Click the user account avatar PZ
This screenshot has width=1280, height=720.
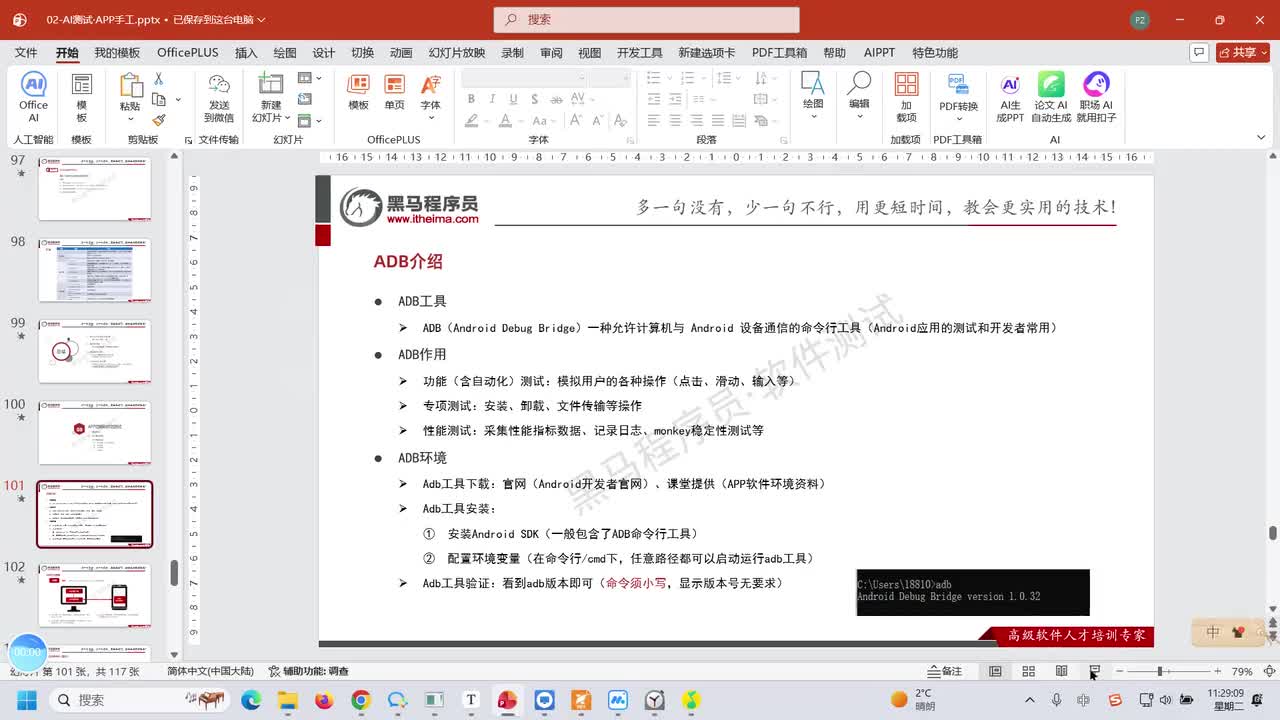(1139, 19)
